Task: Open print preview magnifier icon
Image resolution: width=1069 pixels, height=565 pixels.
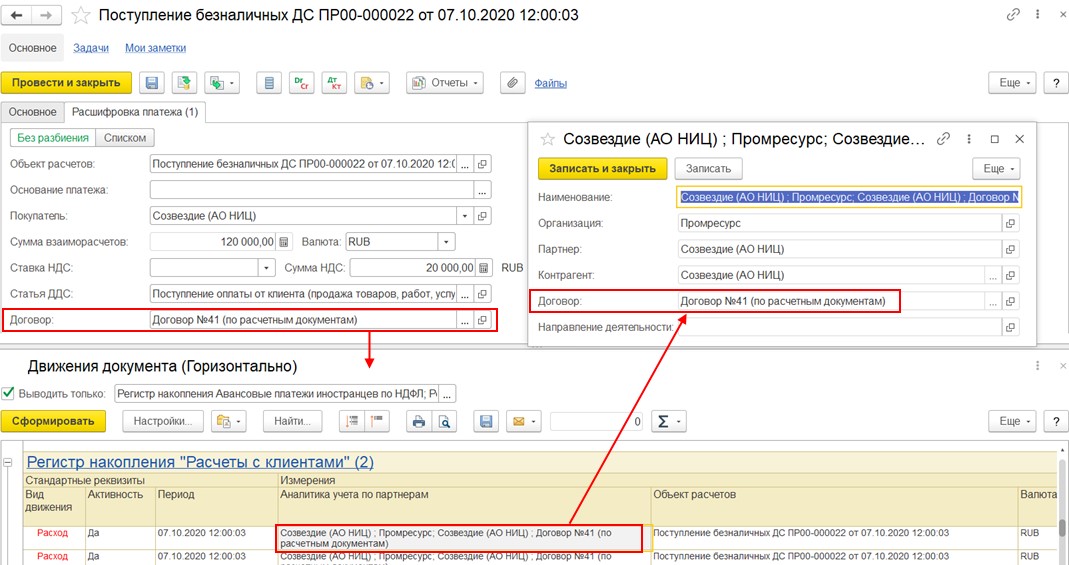Action: pyautogui.click(x=446, y=422)
